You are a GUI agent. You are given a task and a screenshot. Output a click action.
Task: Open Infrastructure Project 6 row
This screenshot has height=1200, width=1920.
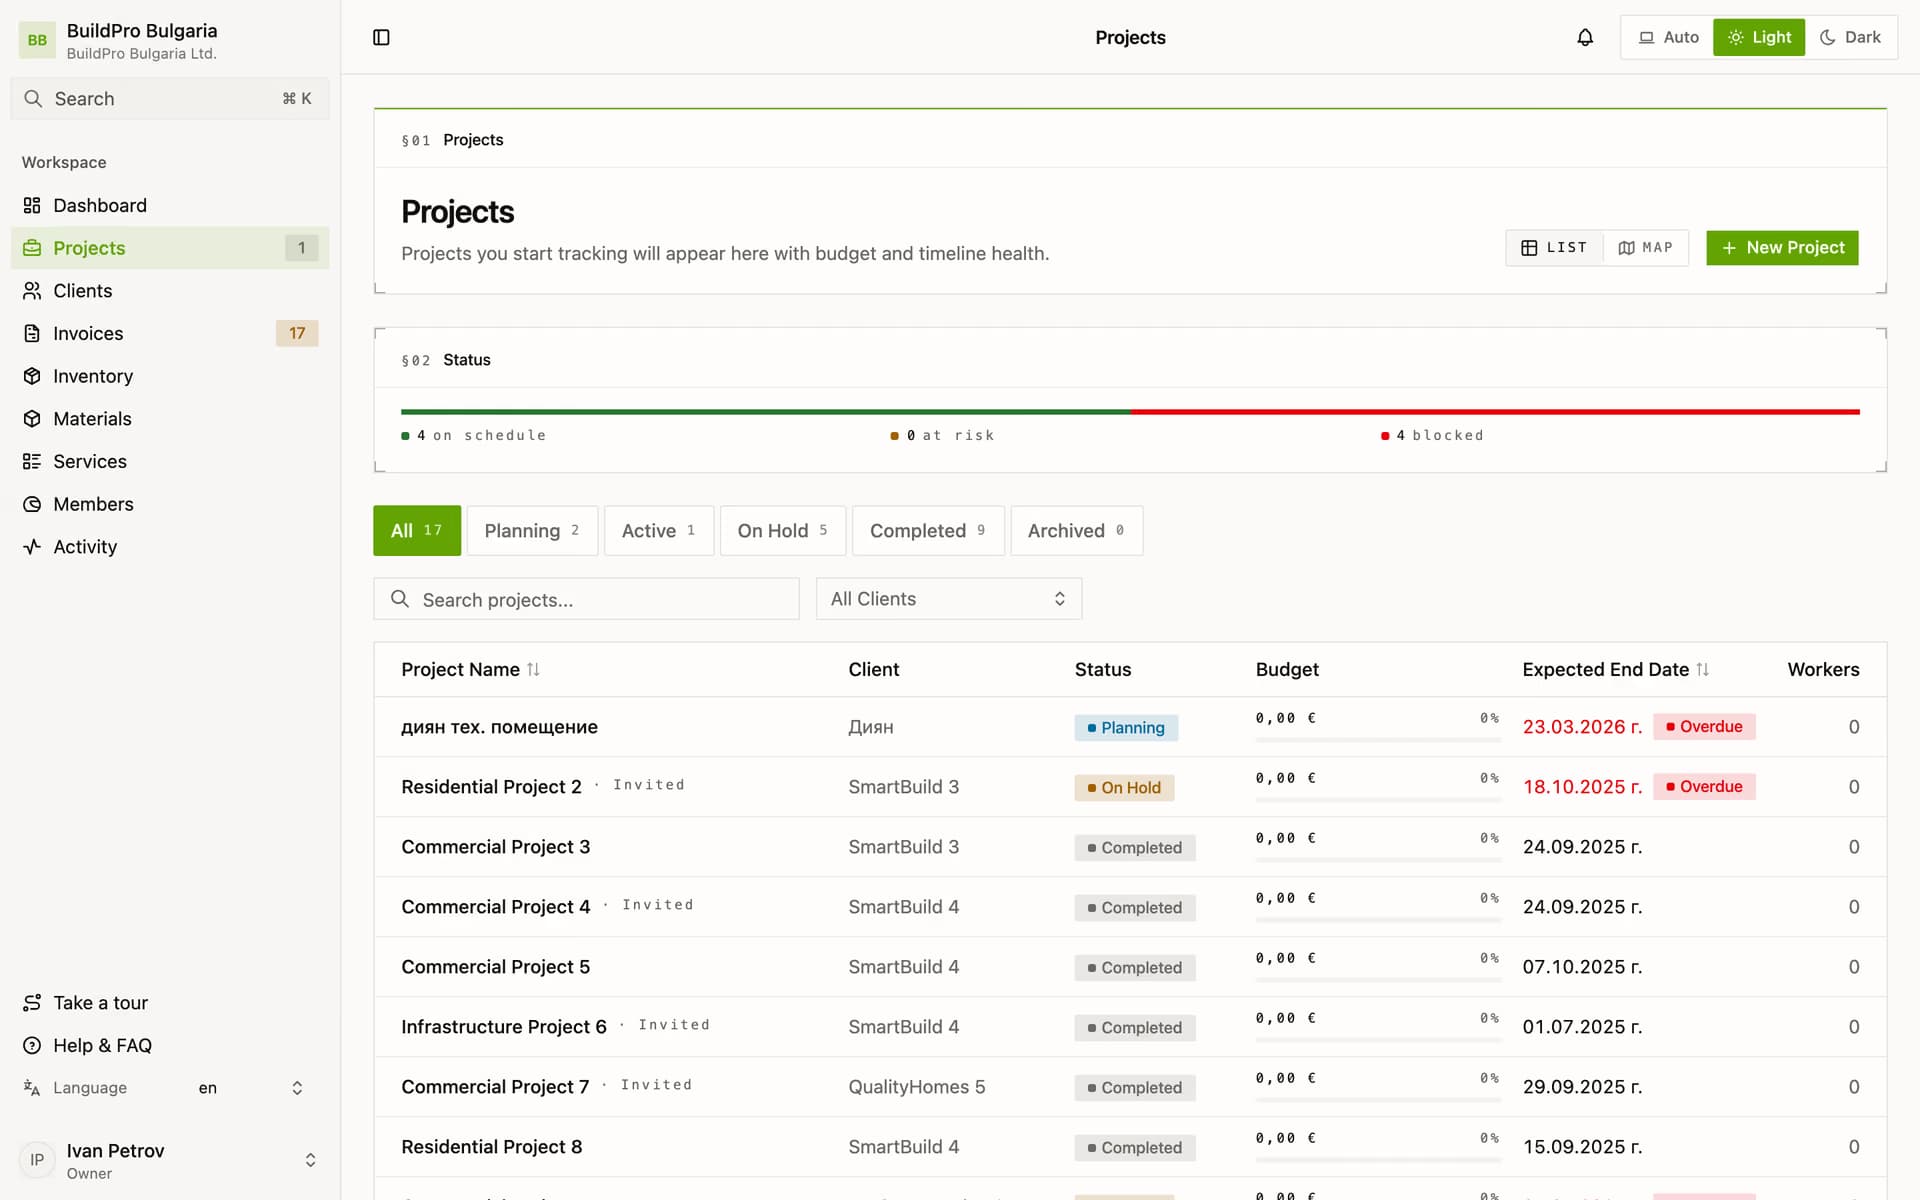coord(1130,1027)
